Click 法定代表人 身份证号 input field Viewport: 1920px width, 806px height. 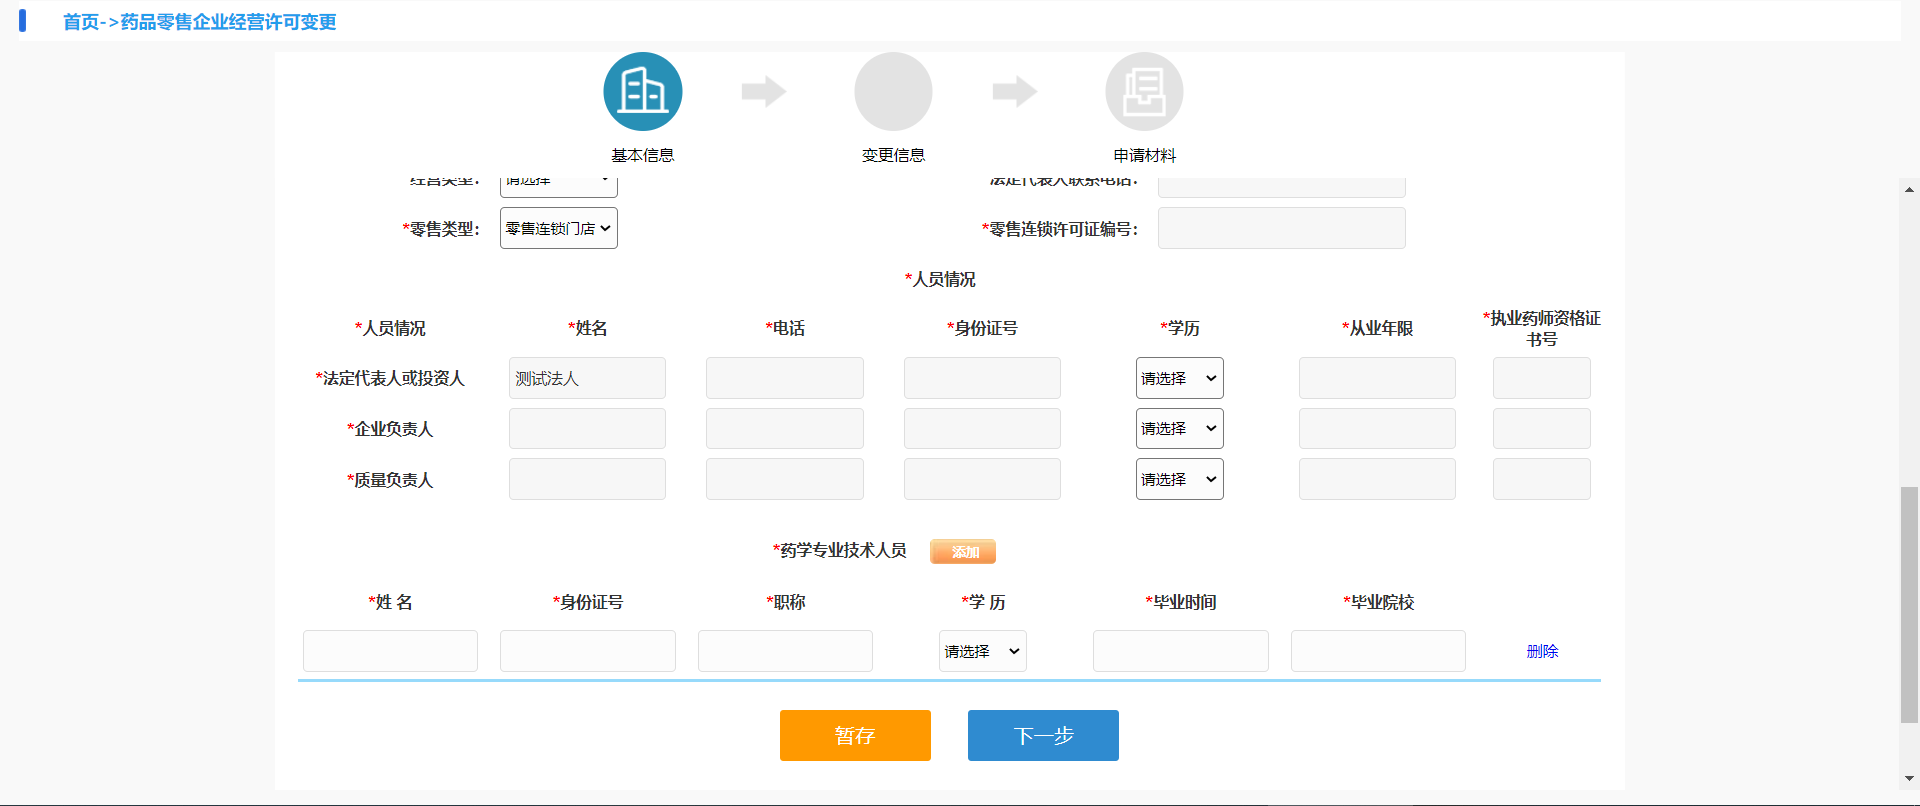tap(982, 378)
